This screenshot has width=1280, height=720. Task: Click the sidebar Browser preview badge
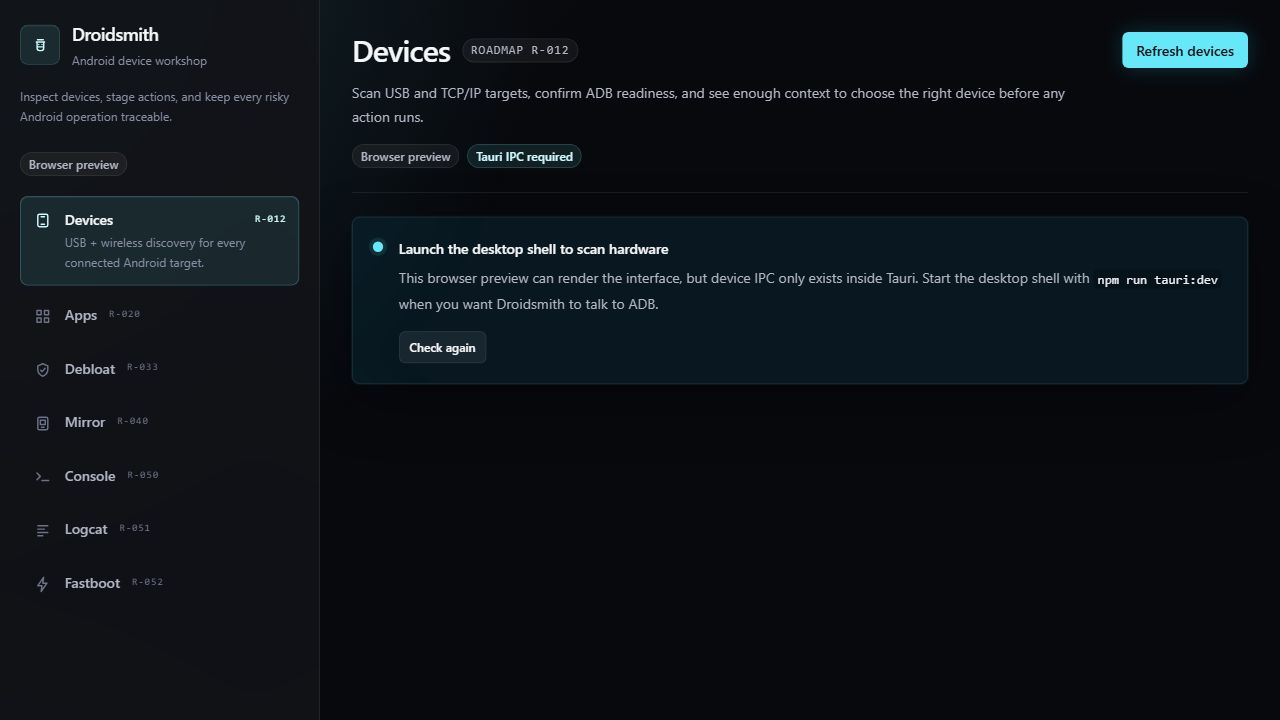(73, 164)
